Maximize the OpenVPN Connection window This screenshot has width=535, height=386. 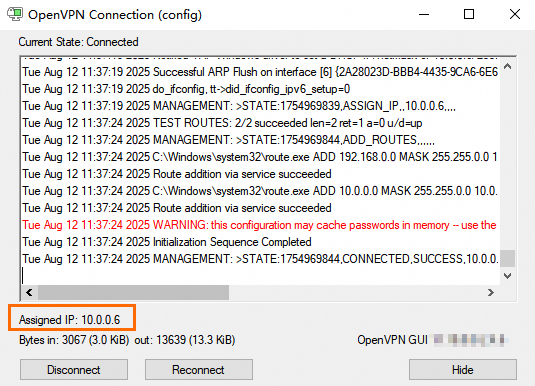(x=469, y=14)
